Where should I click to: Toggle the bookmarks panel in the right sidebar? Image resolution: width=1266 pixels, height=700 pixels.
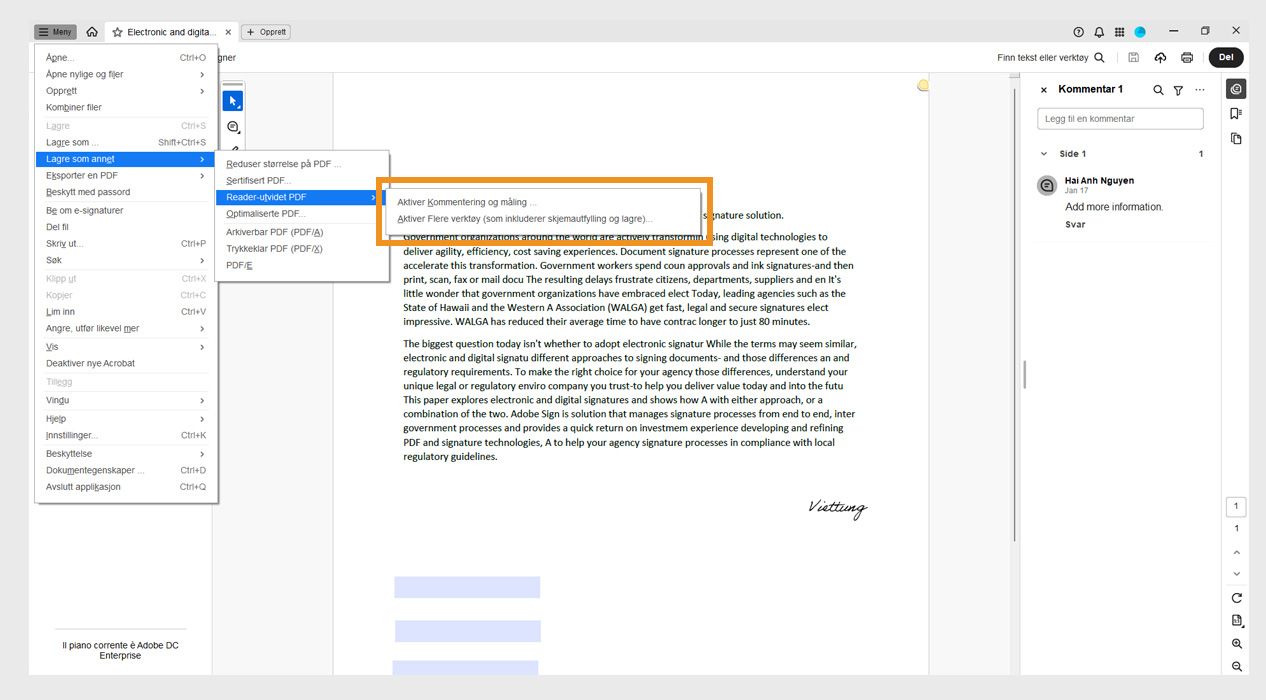click(1236, 113)
